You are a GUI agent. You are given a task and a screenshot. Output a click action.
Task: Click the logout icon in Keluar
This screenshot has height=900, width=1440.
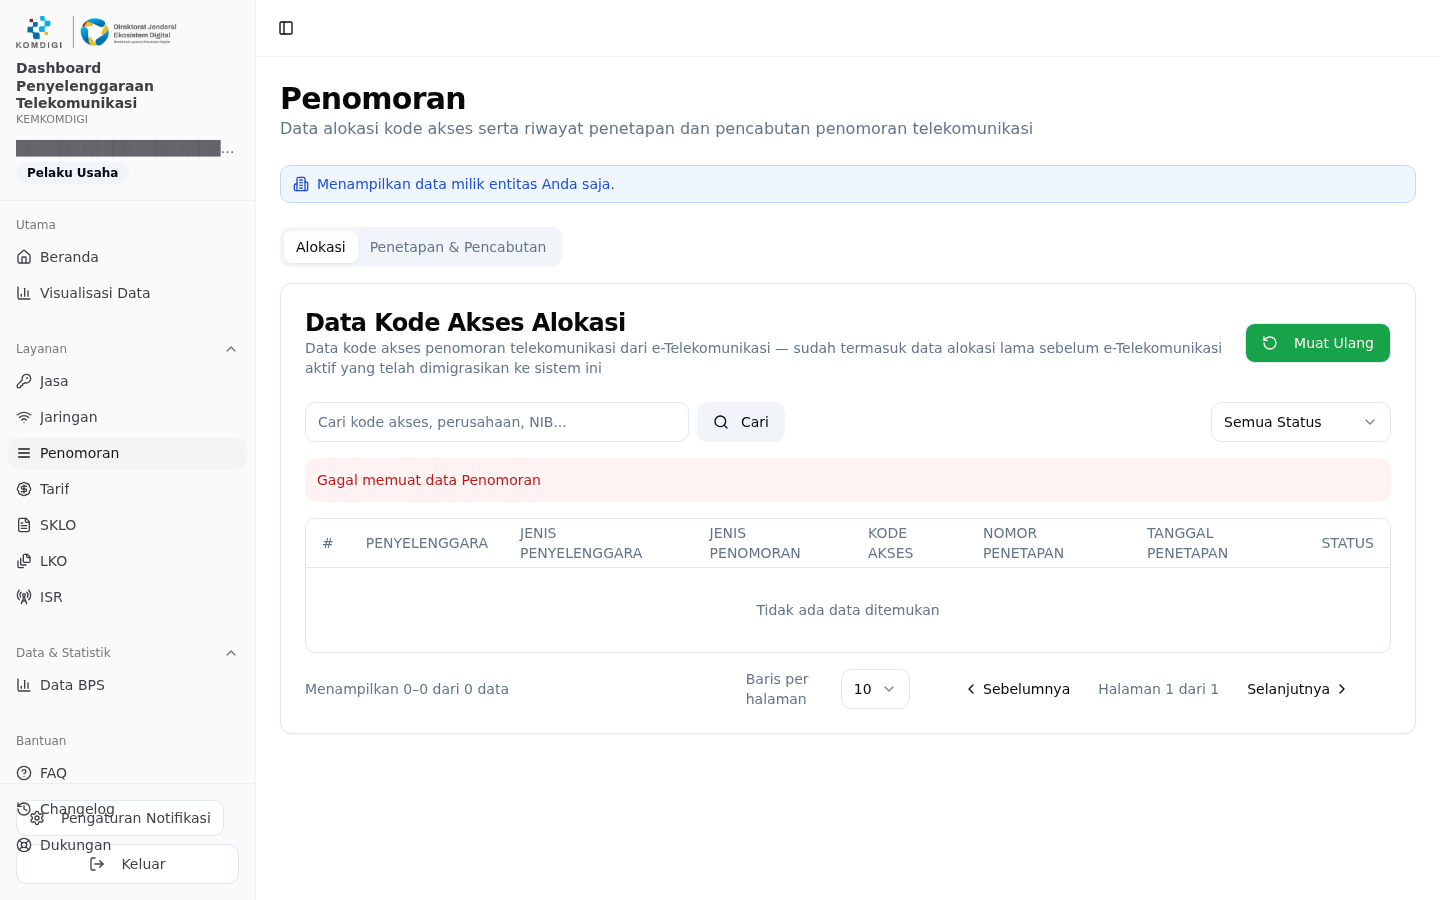tap(97, 864)
